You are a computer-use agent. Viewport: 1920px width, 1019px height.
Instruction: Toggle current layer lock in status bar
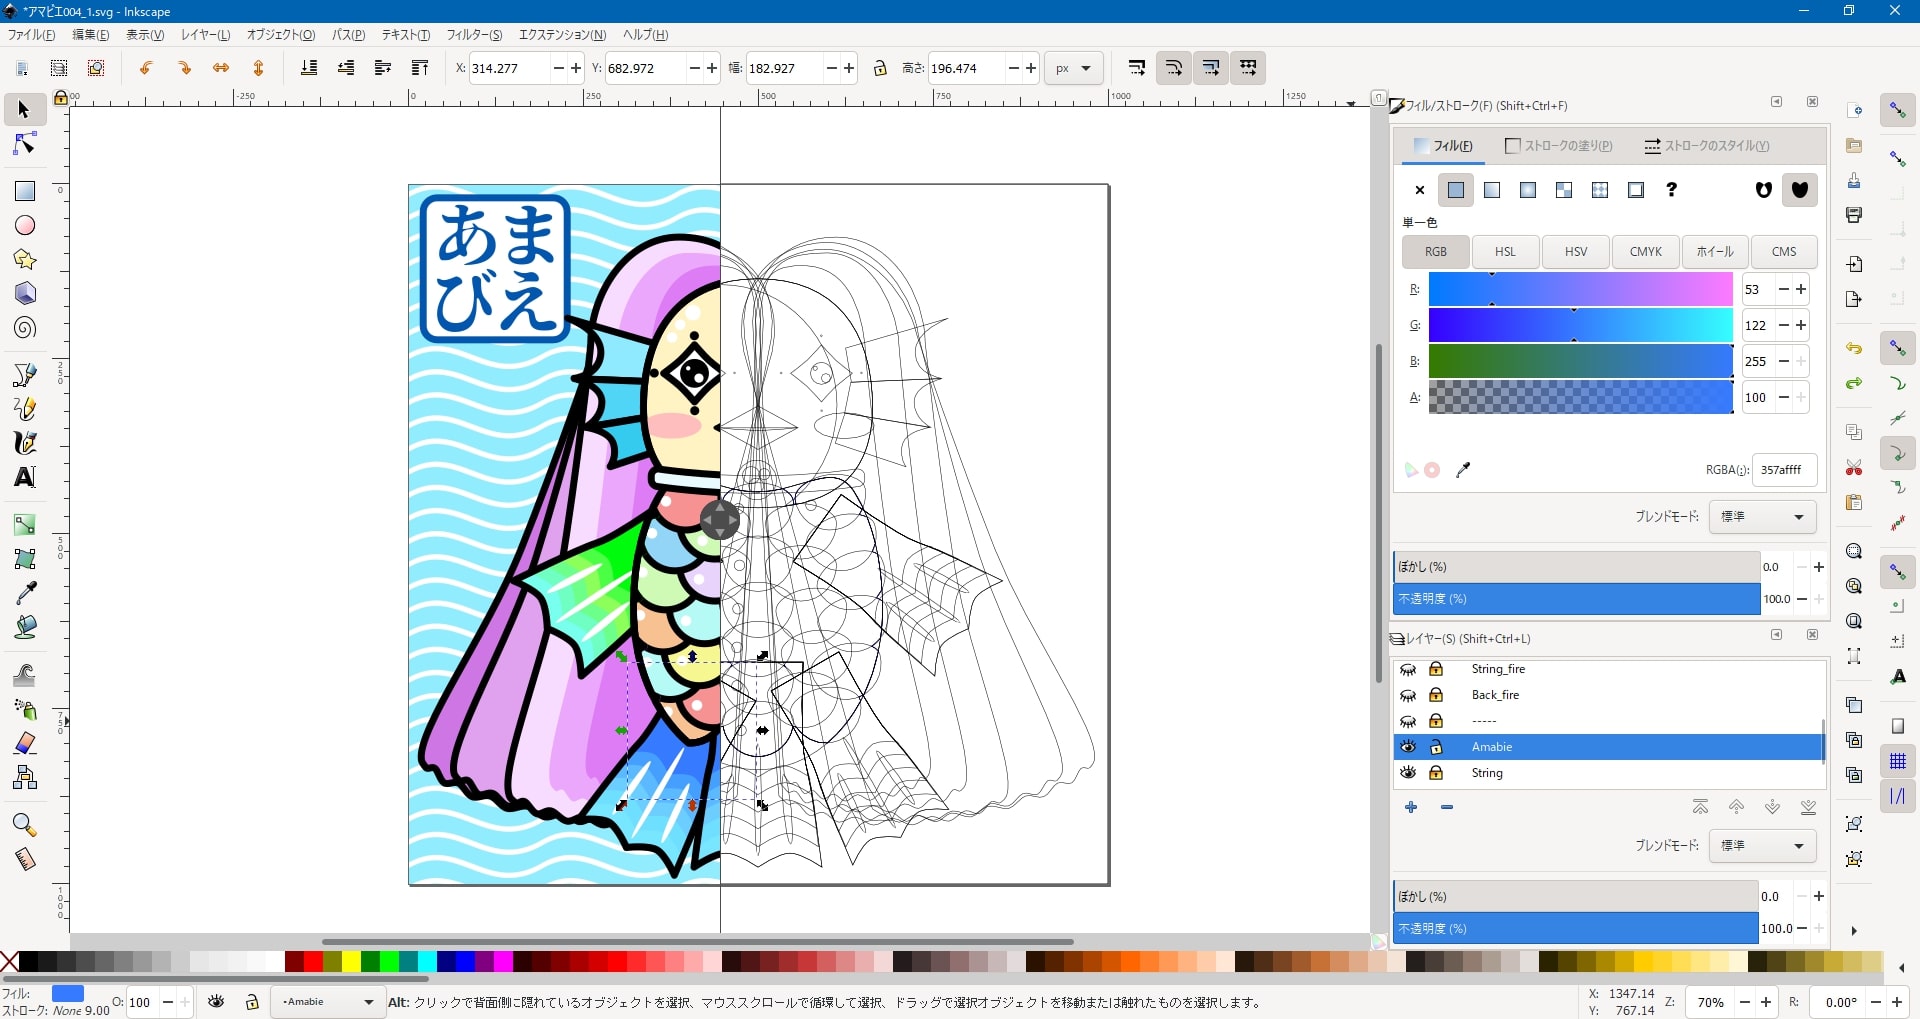tap(252, 1002)
